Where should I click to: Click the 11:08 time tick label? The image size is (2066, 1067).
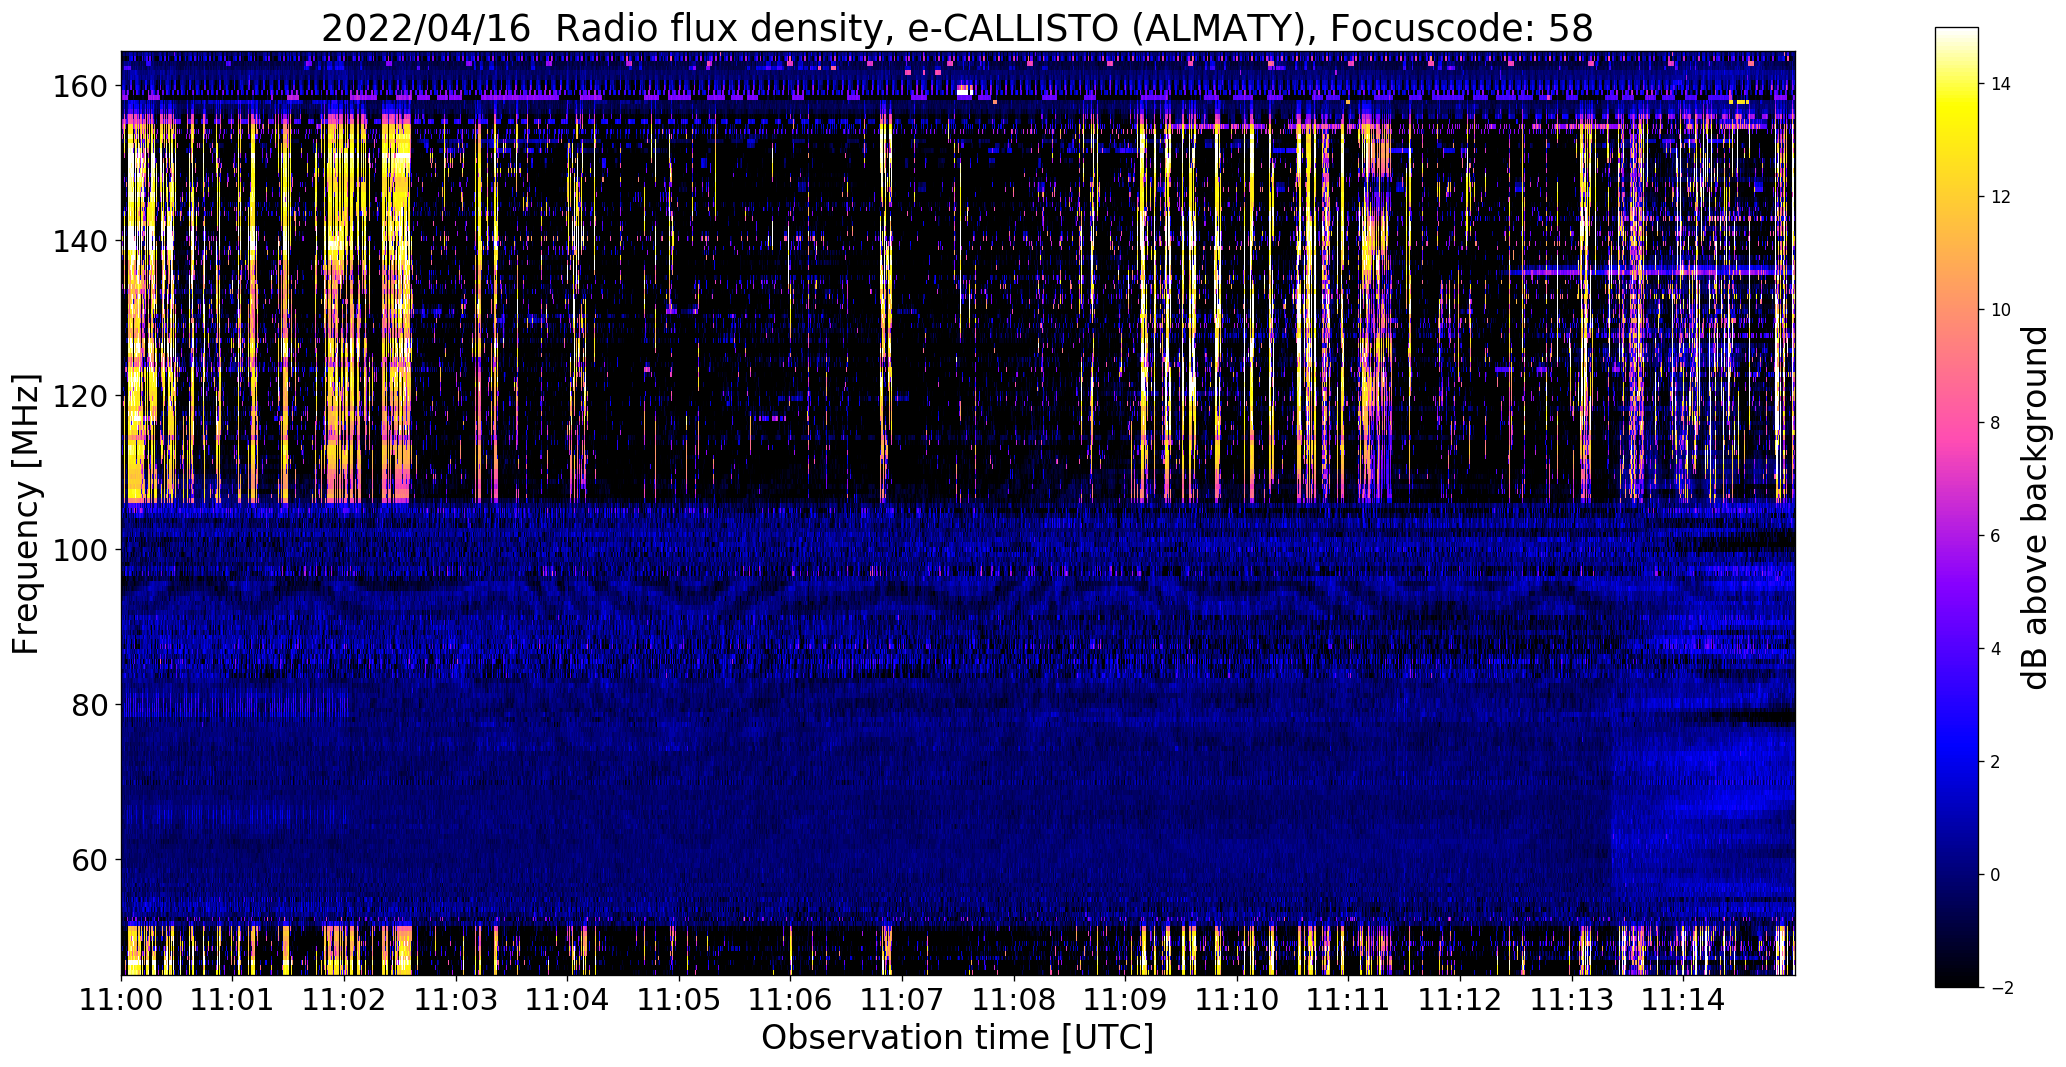pos(1014,999)
